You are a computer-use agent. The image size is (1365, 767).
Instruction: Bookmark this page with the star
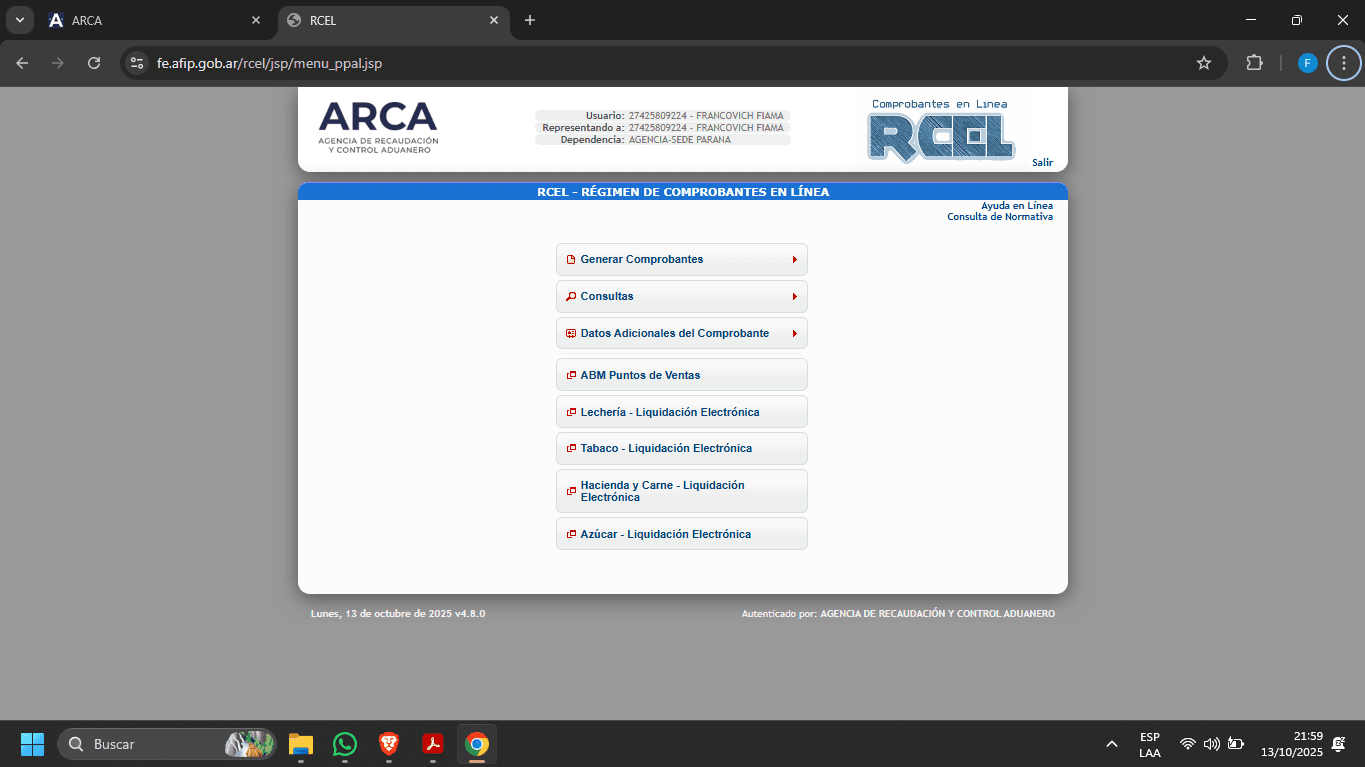(x=1204, y=63)
